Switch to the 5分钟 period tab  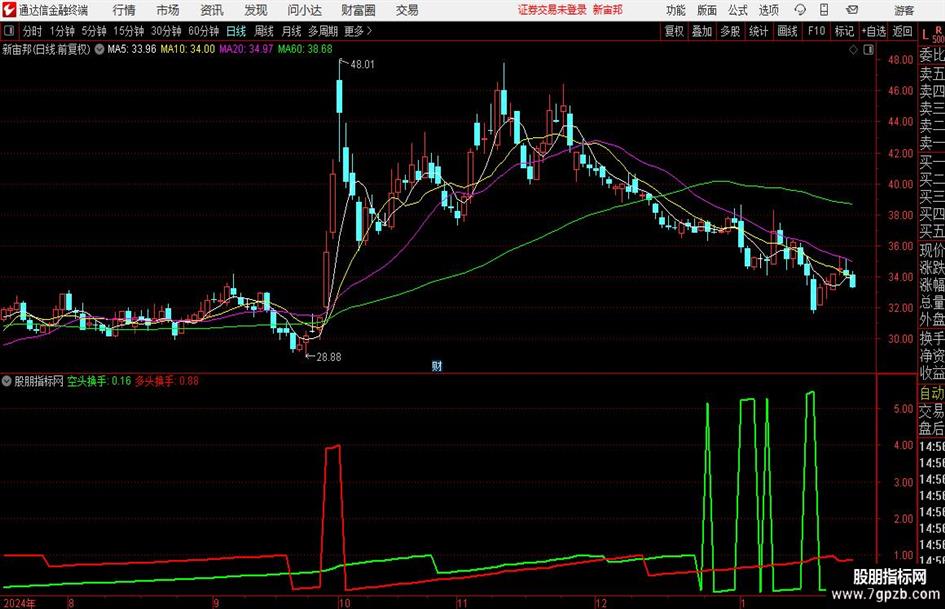[x=94, y=31]
